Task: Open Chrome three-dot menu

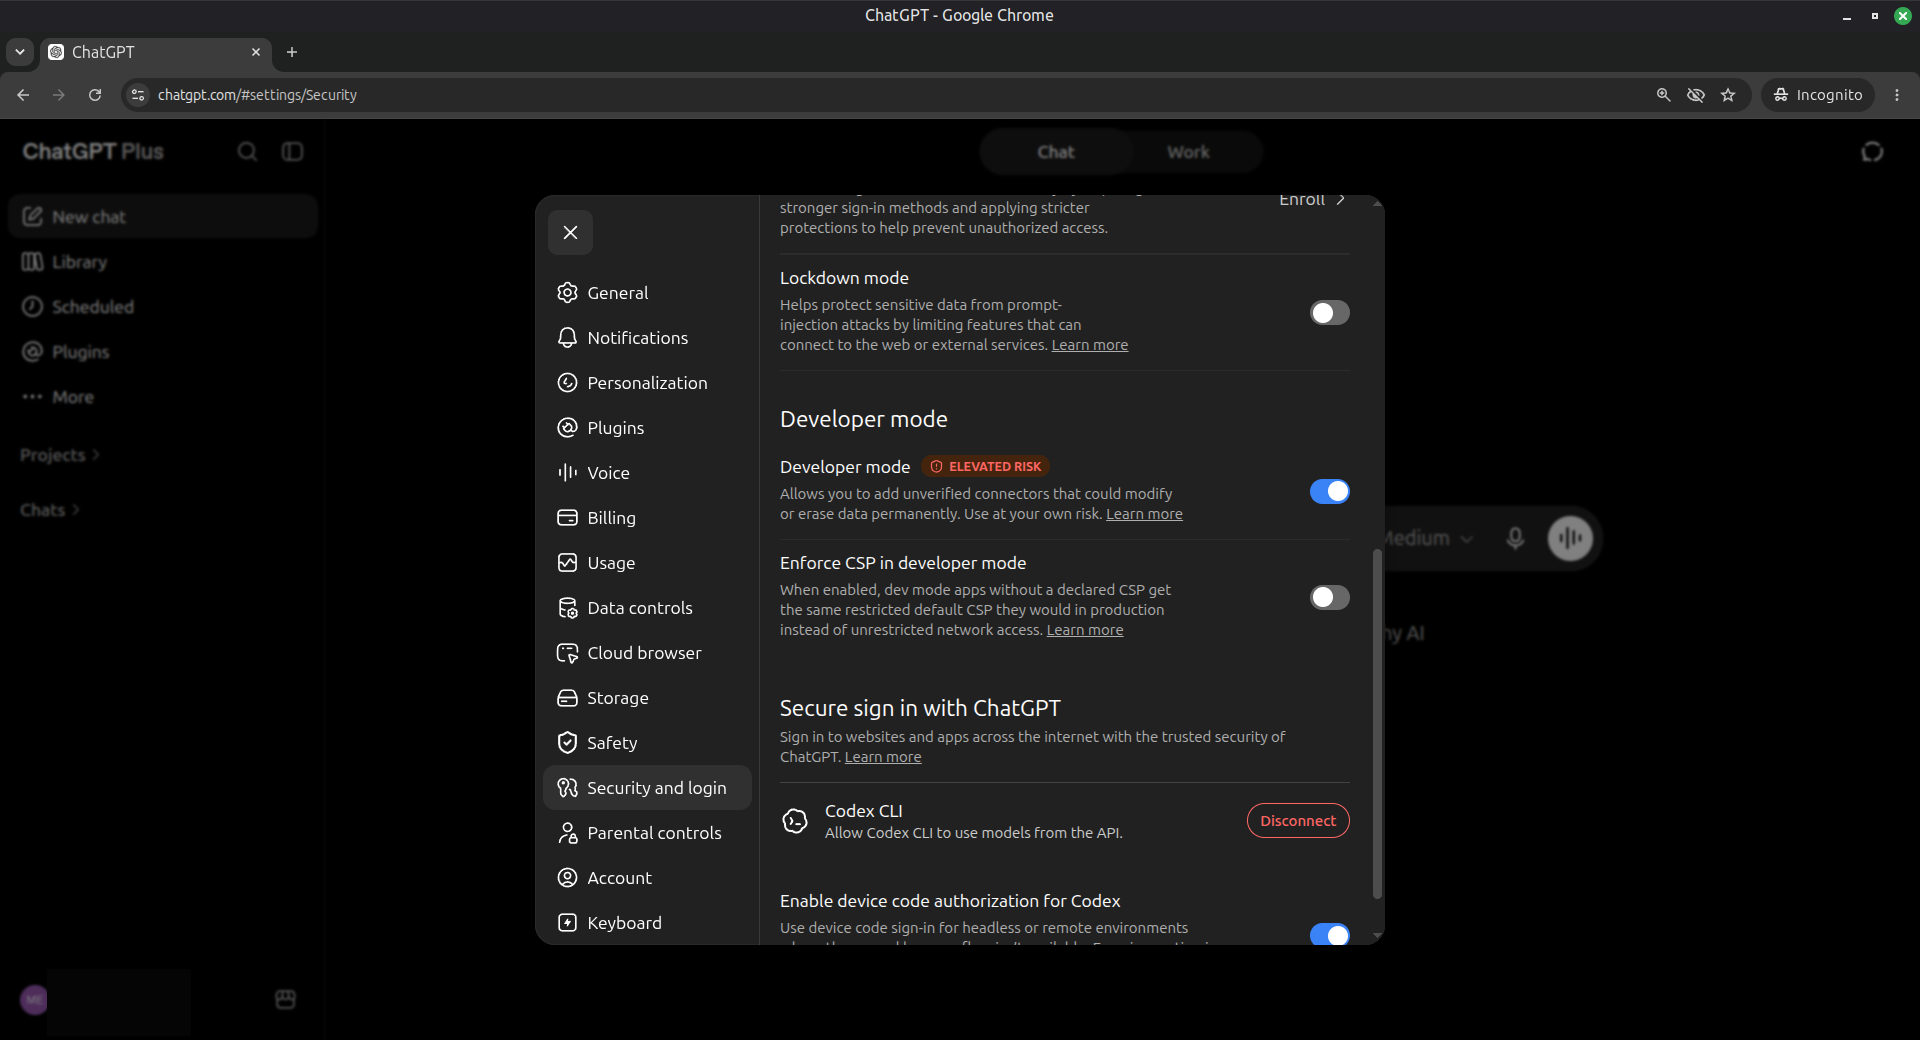Action: tap(1897, 95)
